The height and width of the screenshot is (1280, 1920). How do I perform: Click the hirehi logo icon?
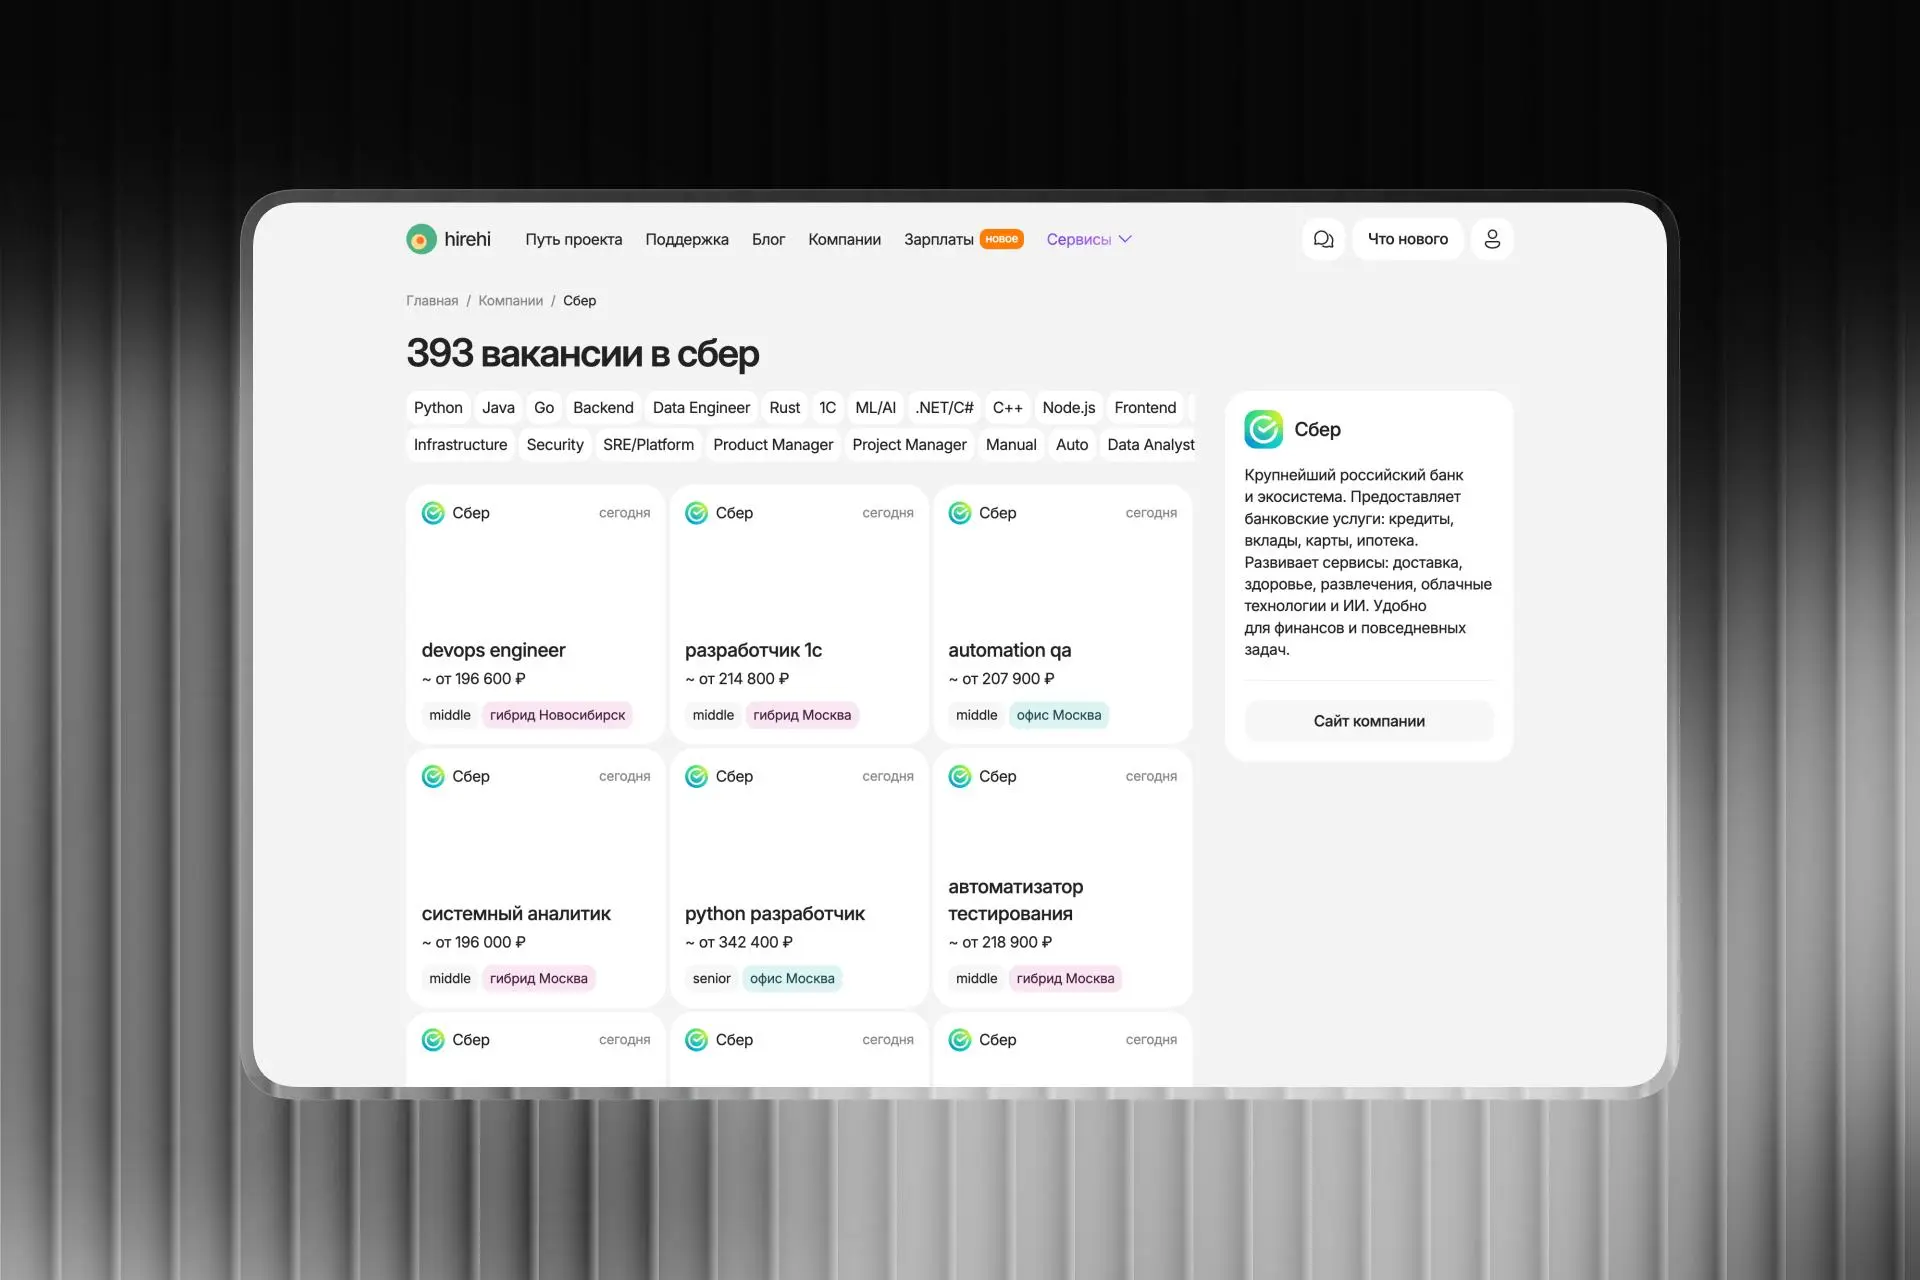coord(421,239)
